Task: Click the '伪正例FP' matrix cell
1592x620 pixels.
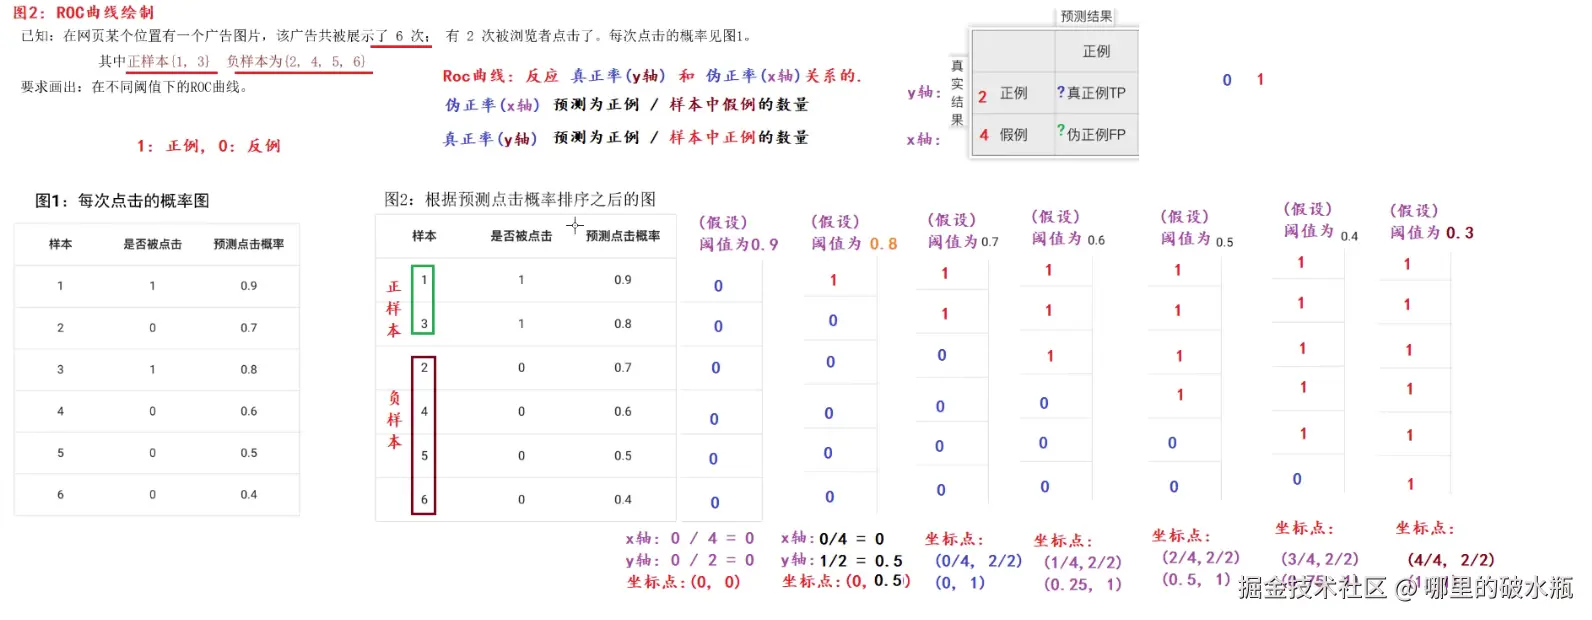Action: [1096, 134]
